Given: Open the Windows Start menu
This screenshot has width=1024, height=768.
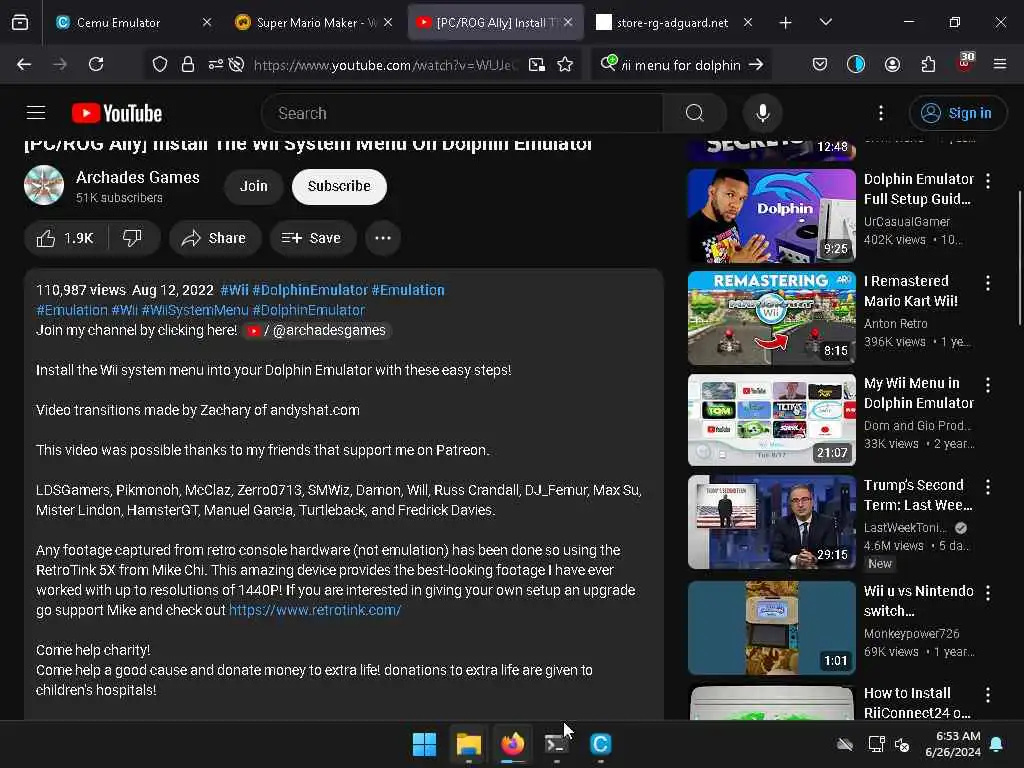Looking at the screenshot, I should pyautogui.click(x=424, y=744).
